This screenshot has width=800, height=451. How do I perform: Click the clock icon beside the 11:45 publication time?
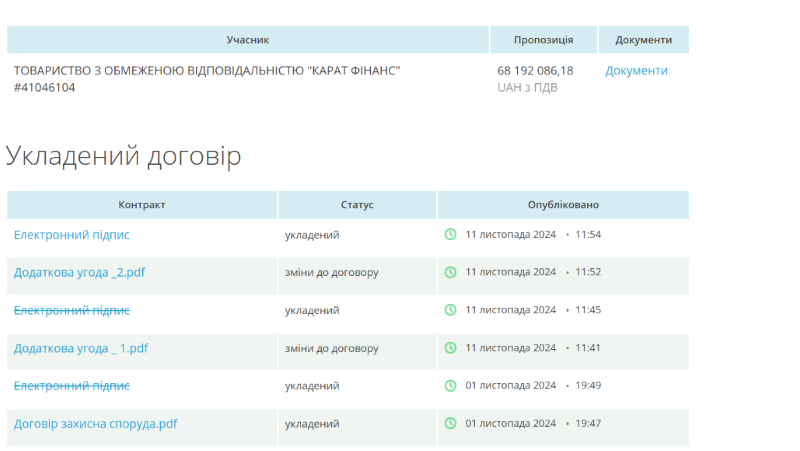(450, 310)
